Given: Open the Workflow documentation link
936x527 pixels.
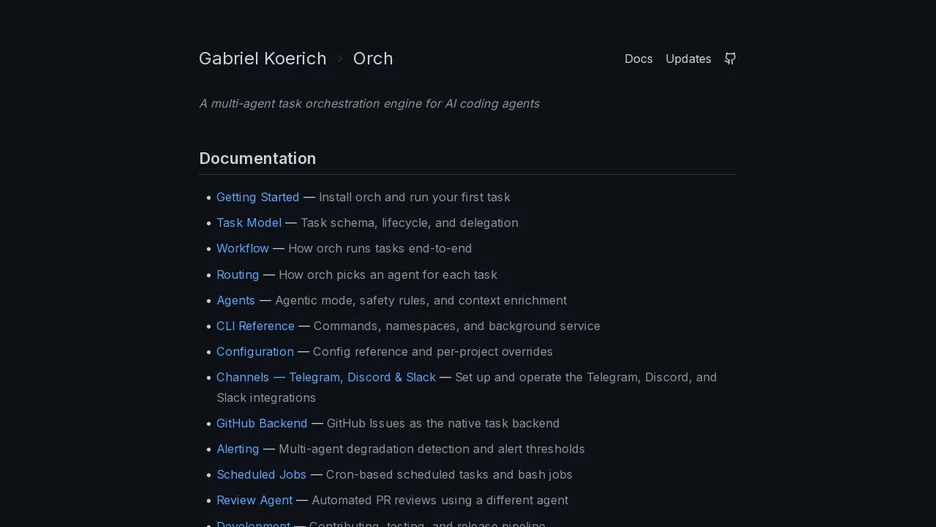Looking at the screenshot, I should pos(242,248).
